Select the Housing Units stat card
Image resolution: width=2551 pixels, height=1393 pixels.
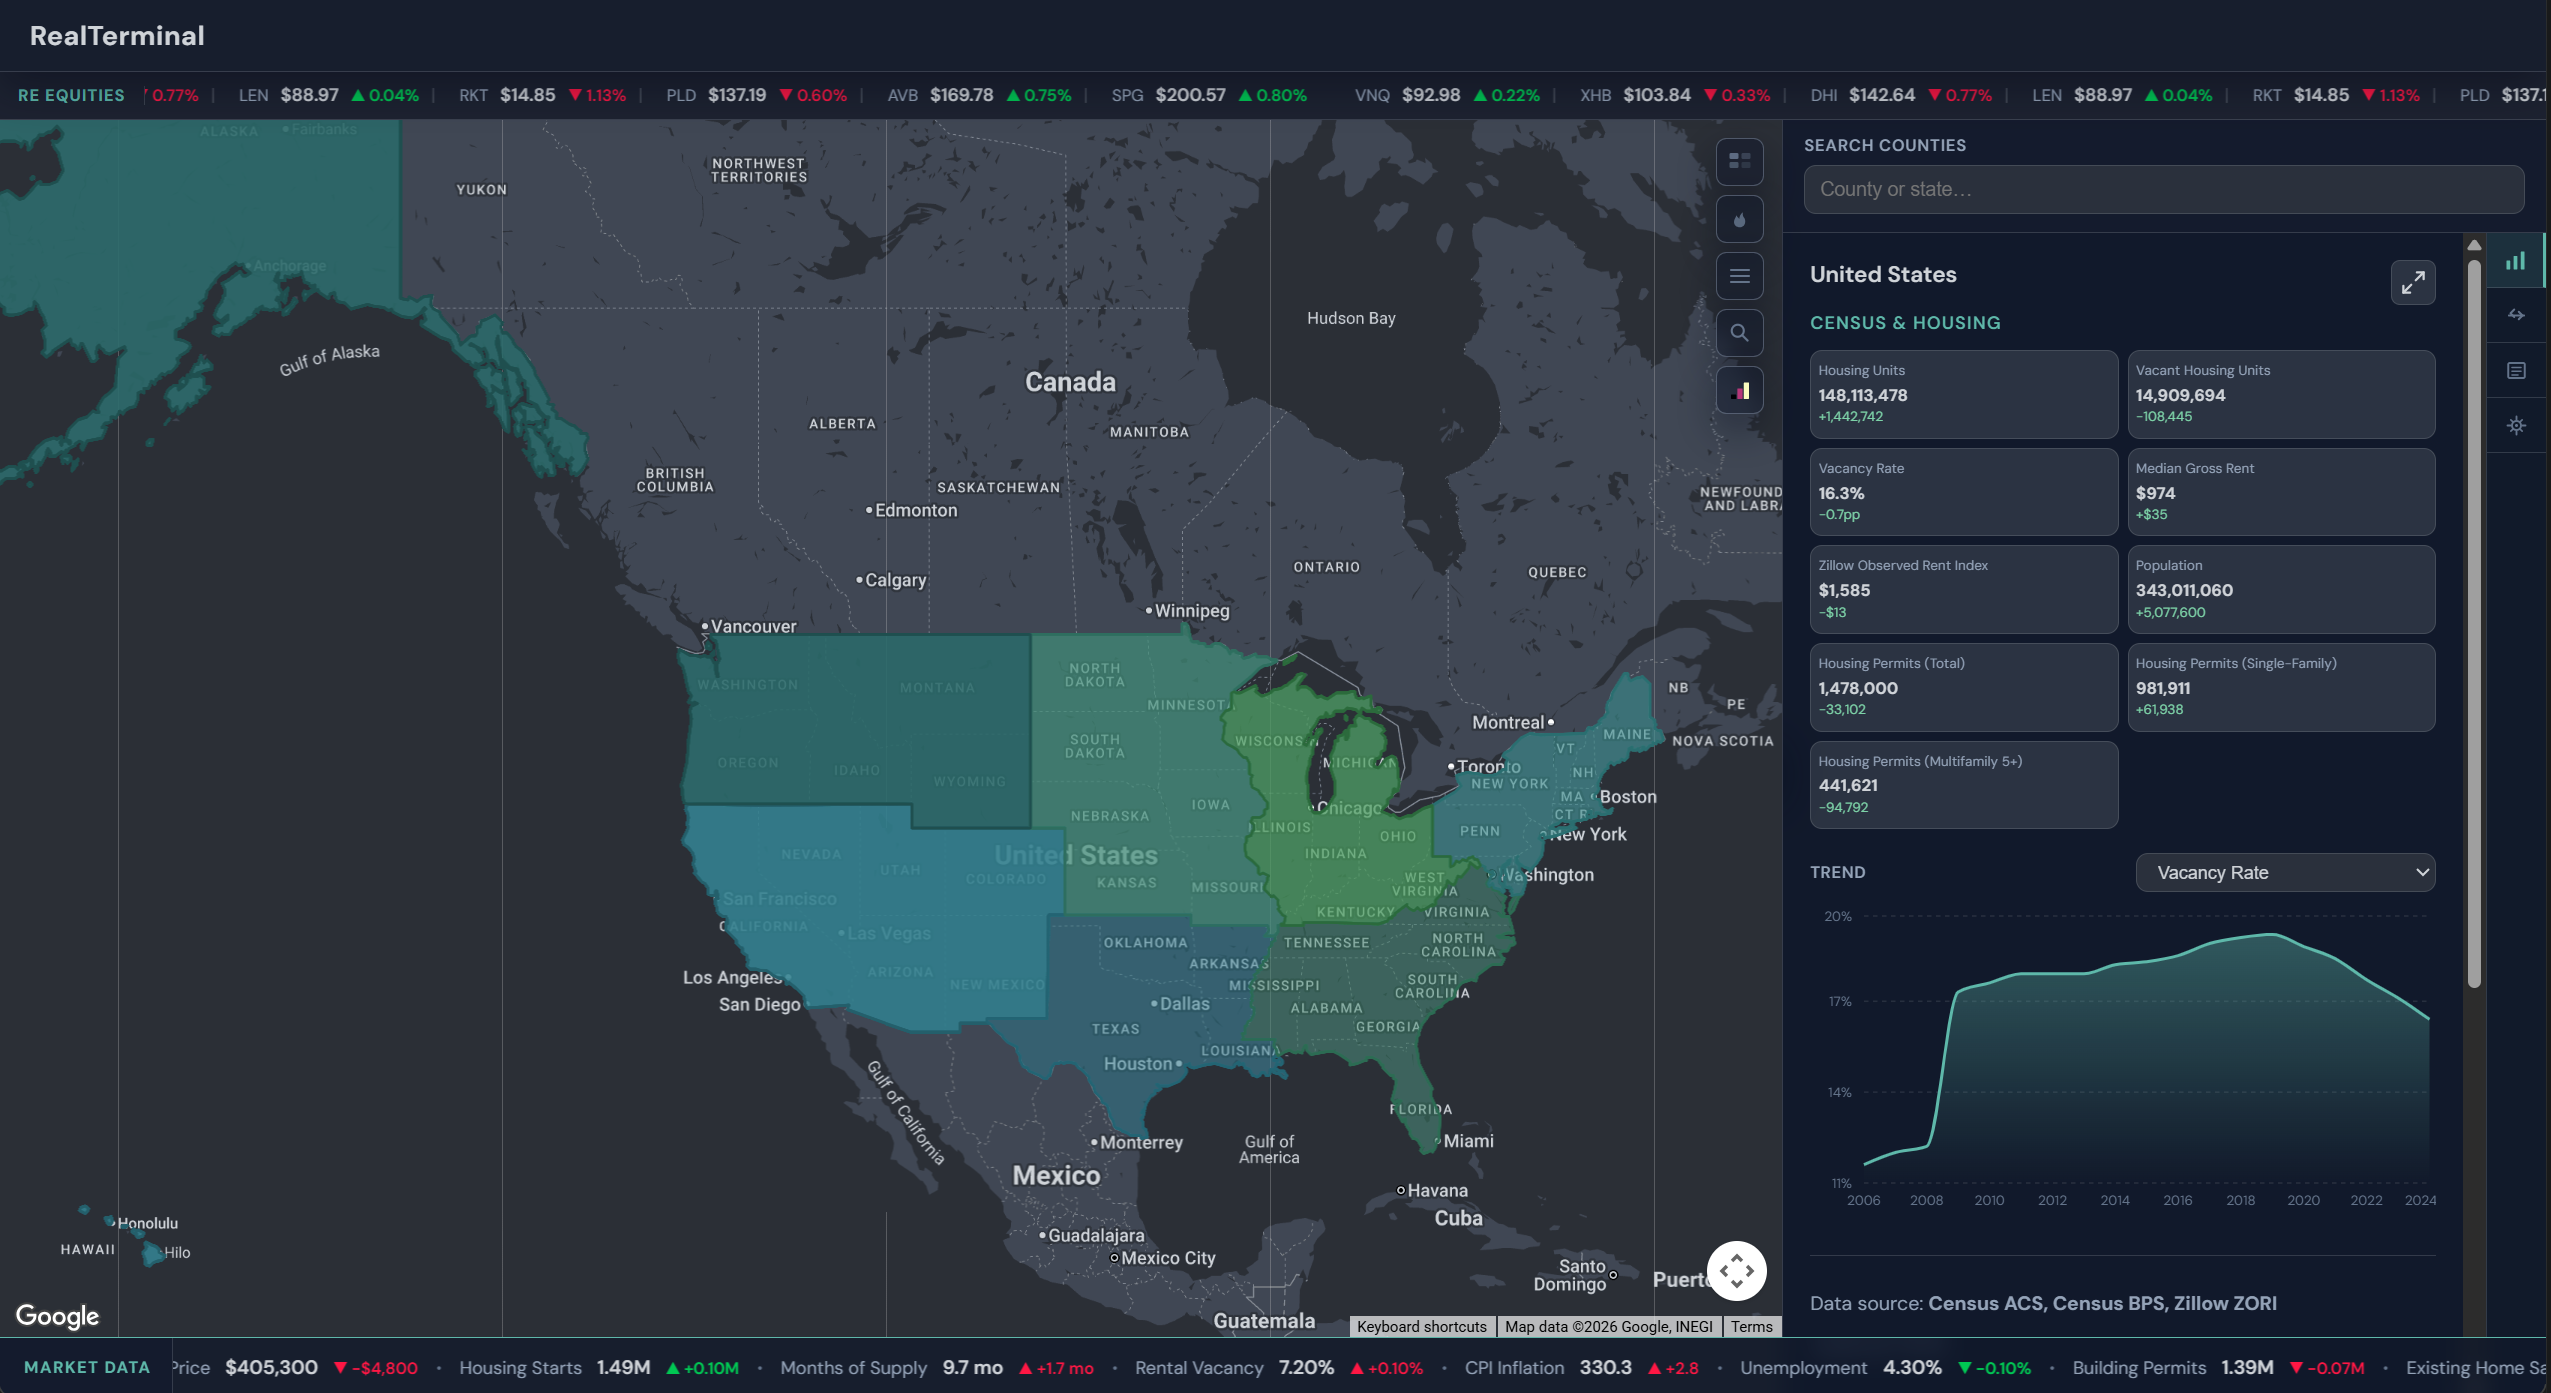coord(1962,393)
